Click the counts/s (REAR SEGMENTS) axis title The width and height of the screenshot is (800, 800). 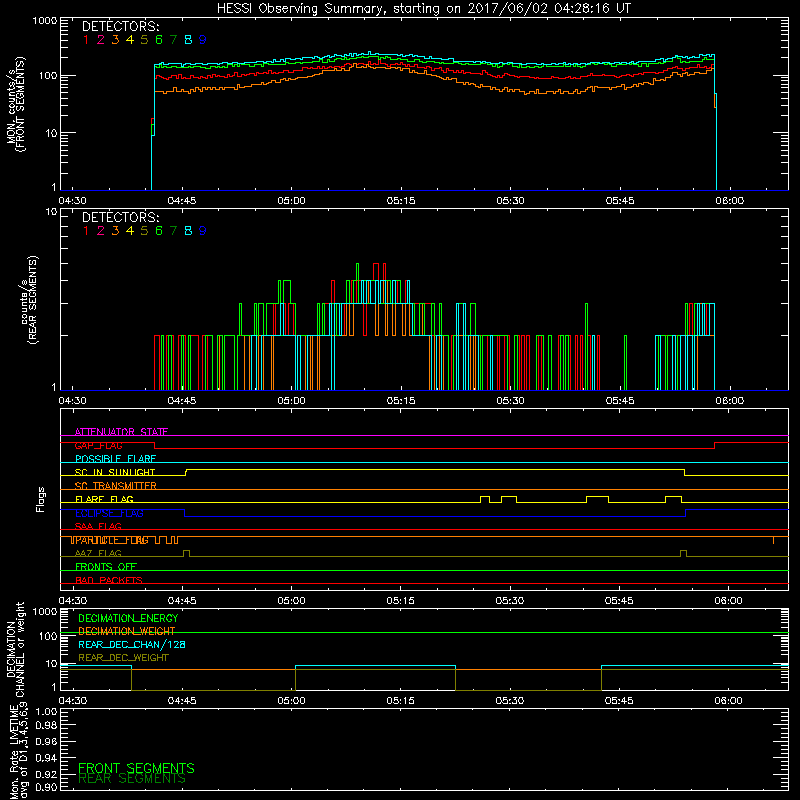pos(29,300)
